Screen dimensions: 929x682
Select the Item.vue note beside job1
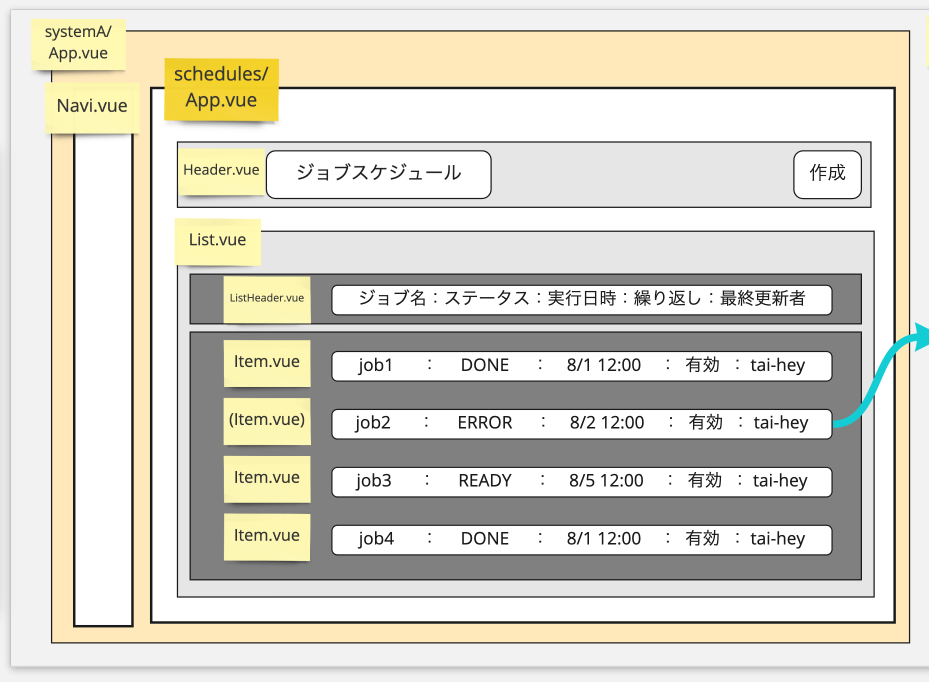click(x=266, y=362)
